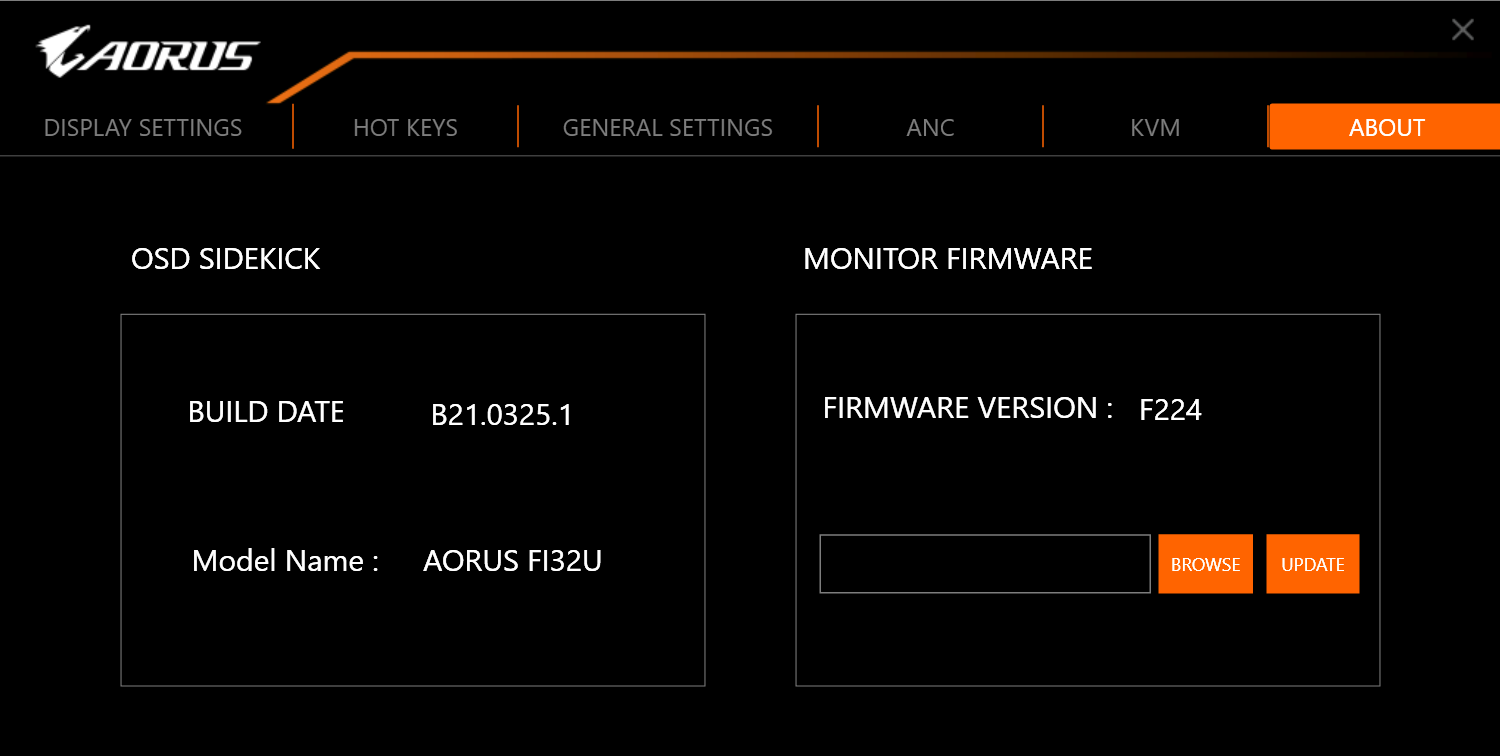Select the AORUS FI32U model text

pyautogui.click(x=512, y=561)
